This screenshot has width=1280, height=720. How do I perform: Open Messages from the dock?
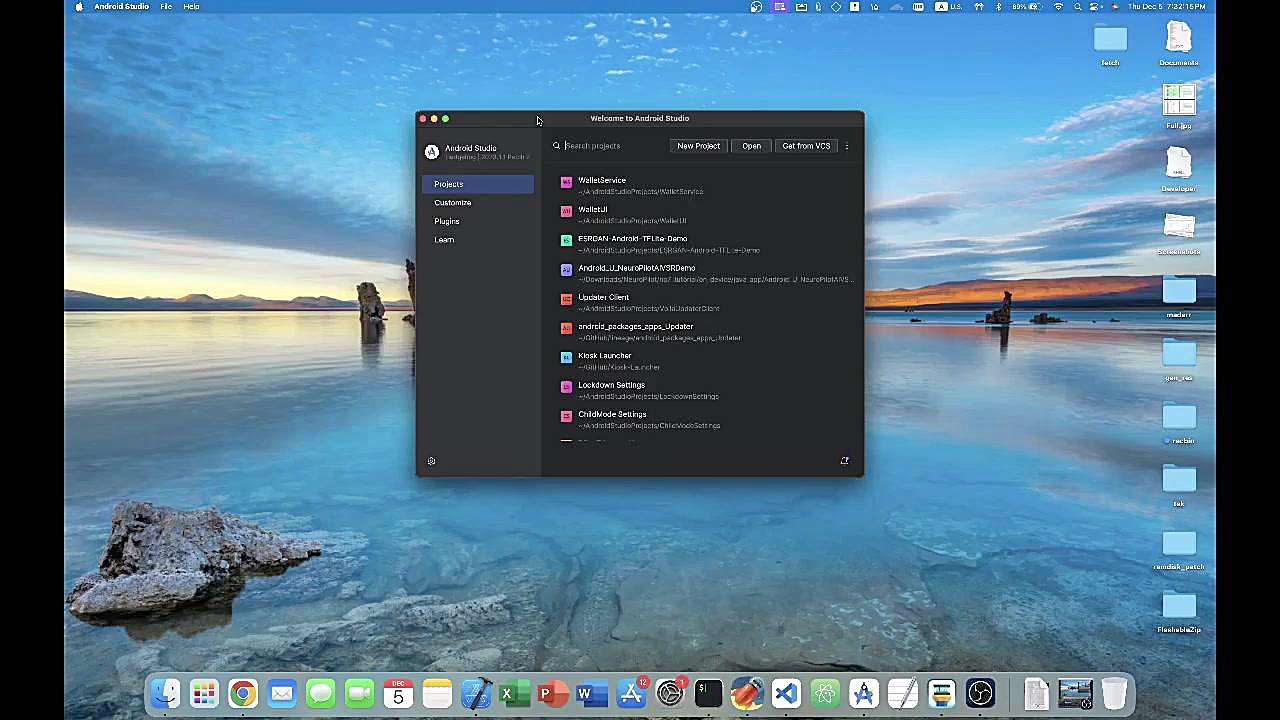pyautogui.click(x=321, y=693)
